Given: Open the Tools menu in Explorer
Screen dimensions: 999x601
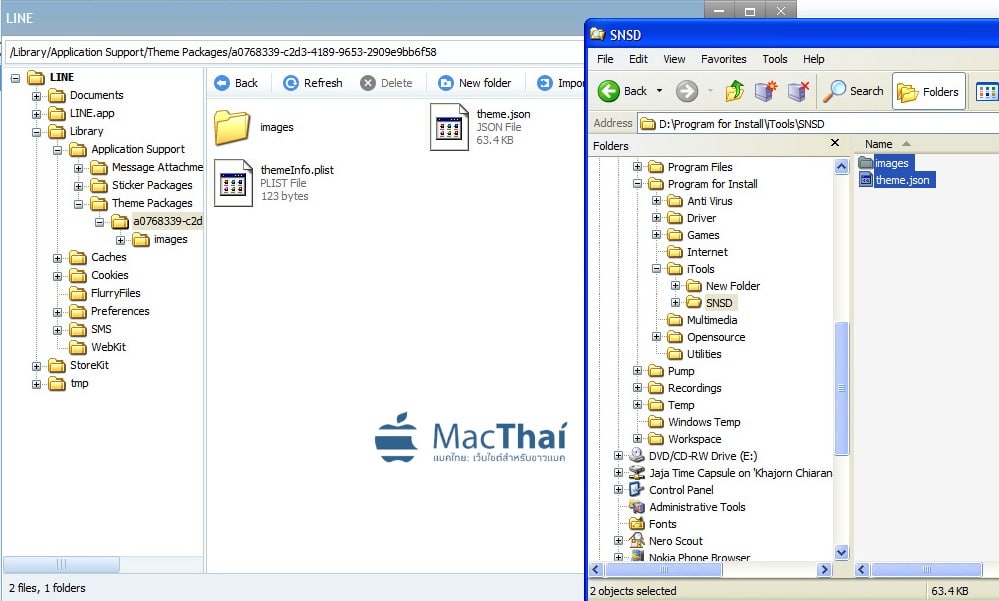Looking at the screenshot, I should (775, 59).
